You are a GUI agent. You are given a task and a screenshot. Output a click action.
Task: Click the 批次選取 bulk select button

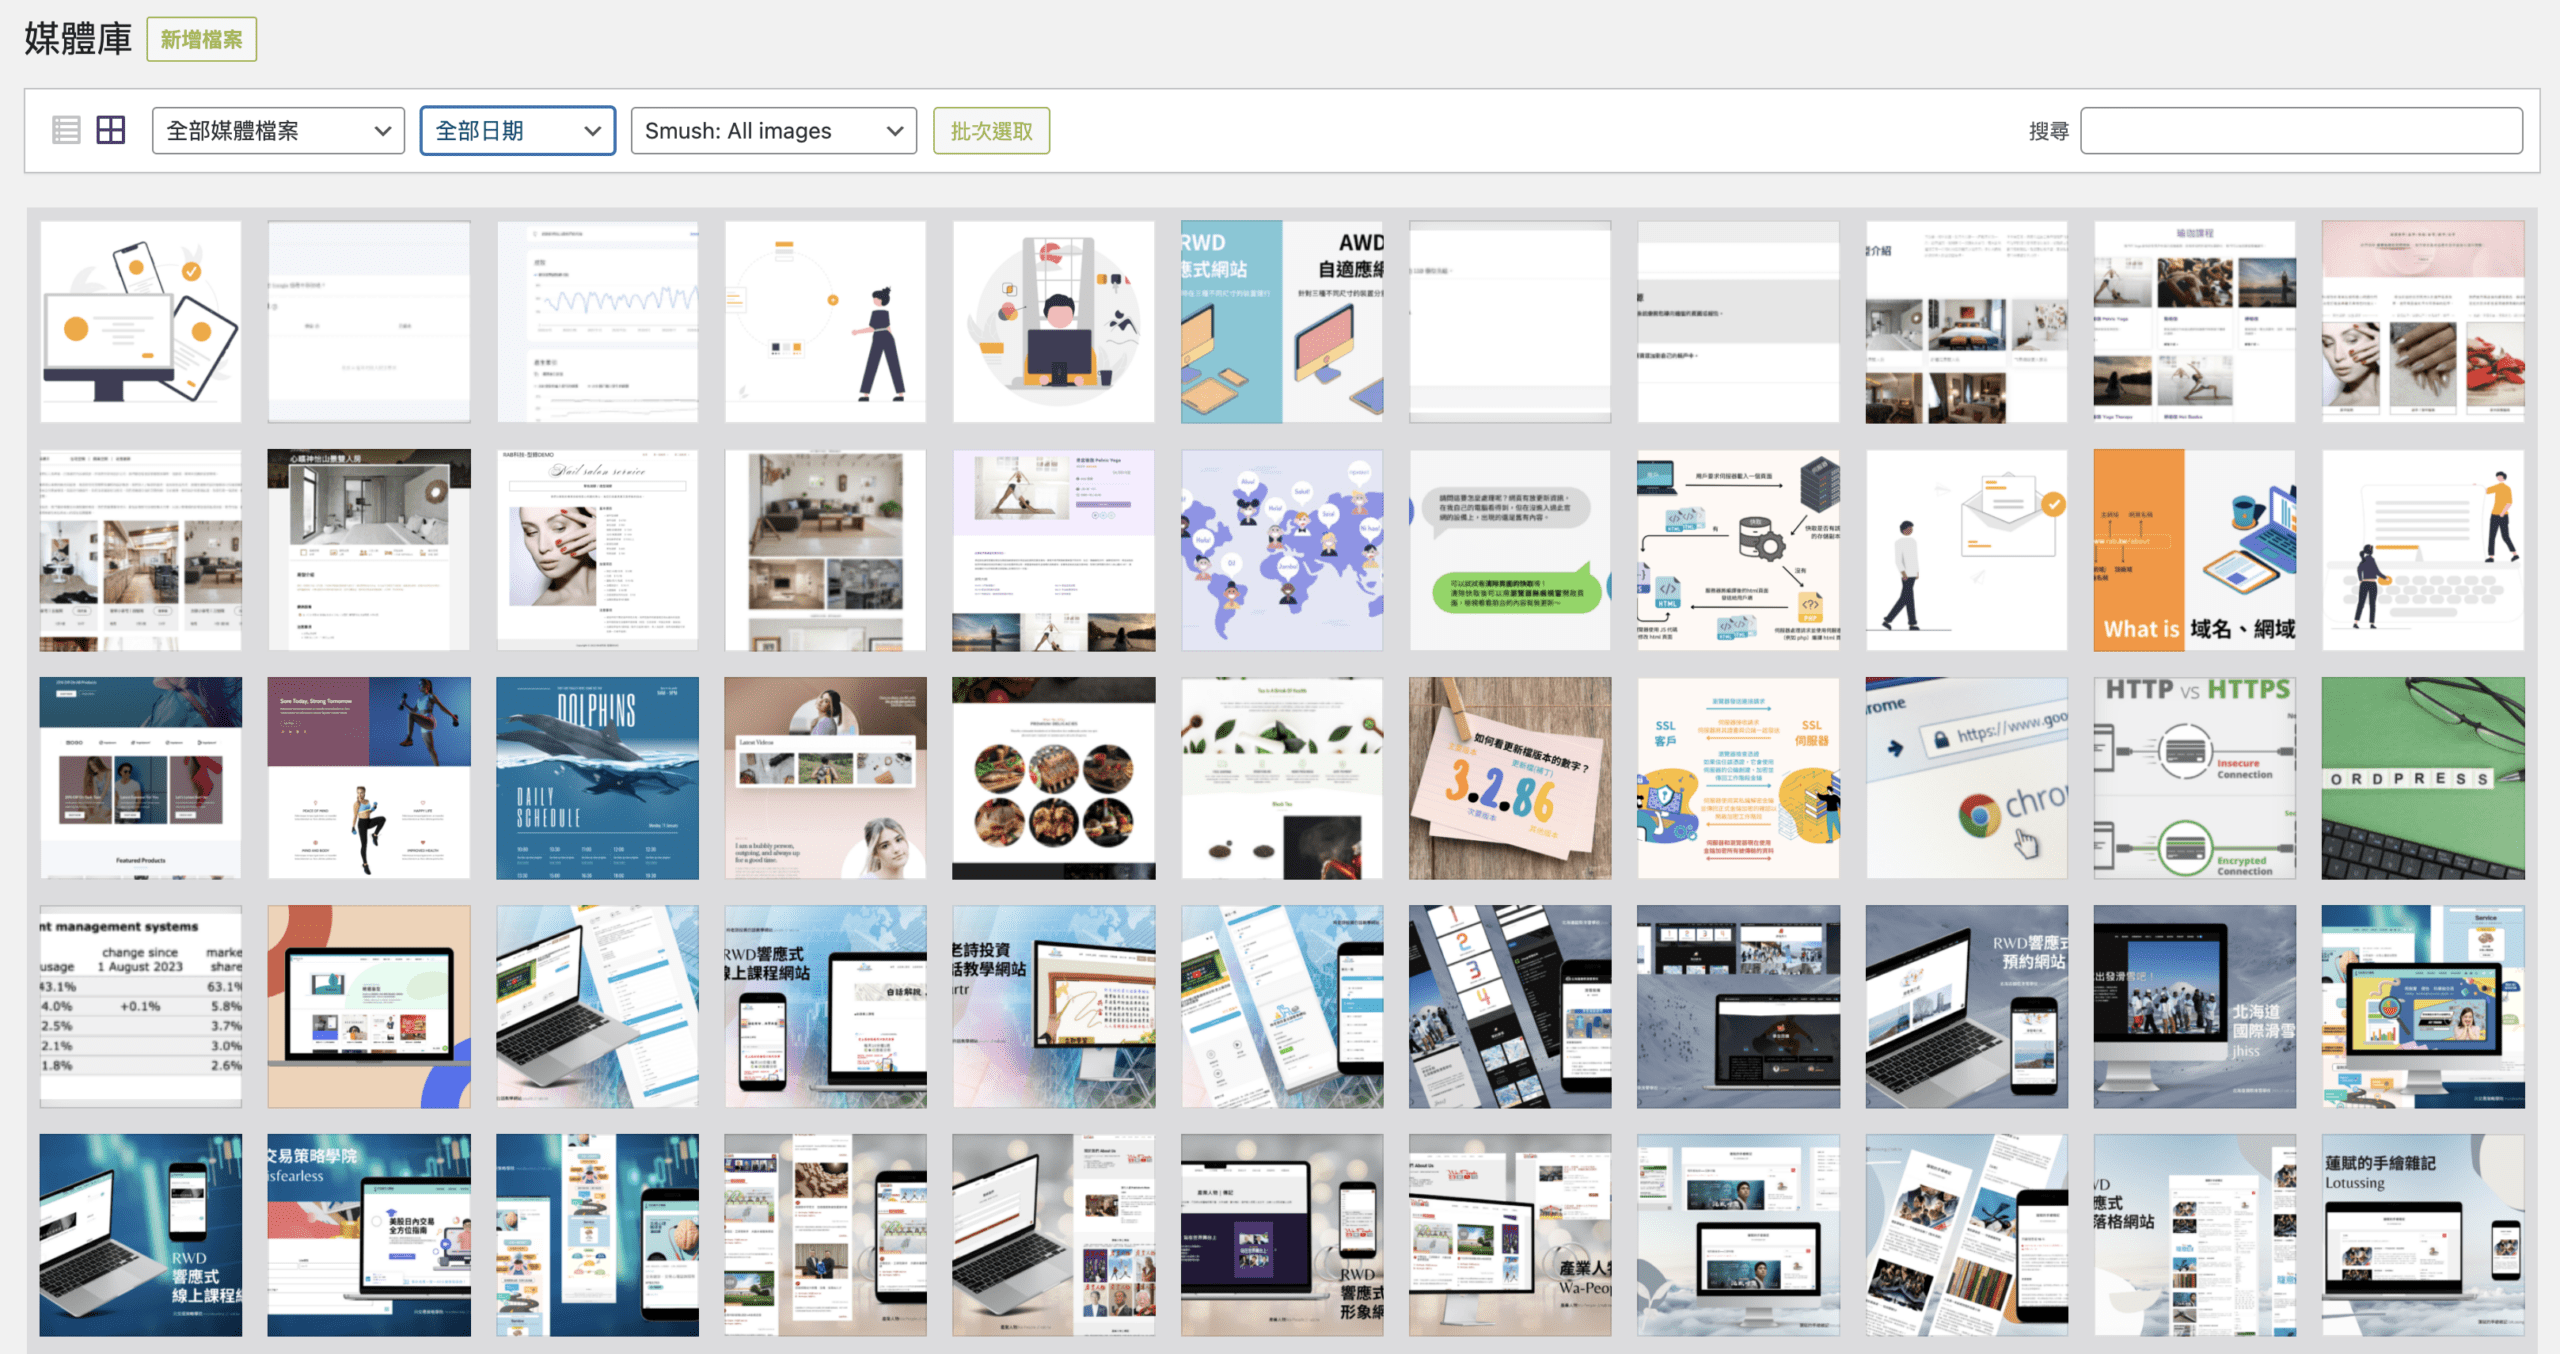(991, 131)
